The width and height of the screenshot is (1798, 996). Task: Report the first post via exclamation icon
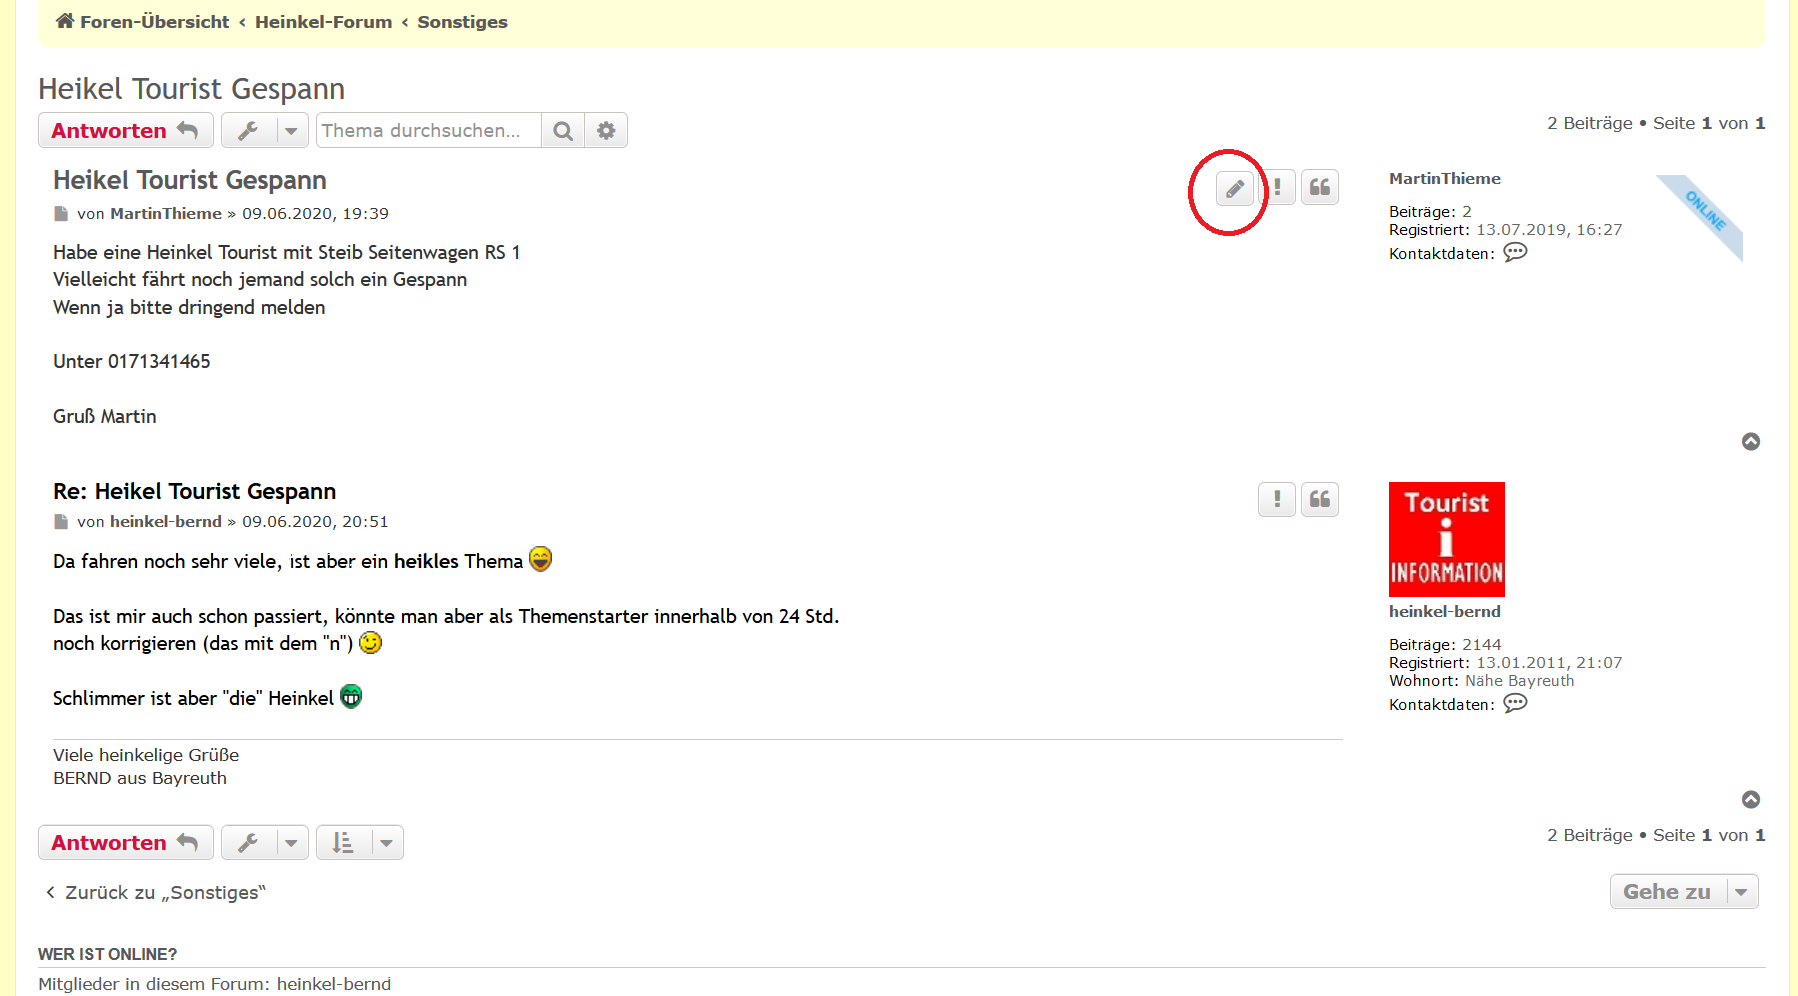pyautogui.click(x=1278, y=188)
